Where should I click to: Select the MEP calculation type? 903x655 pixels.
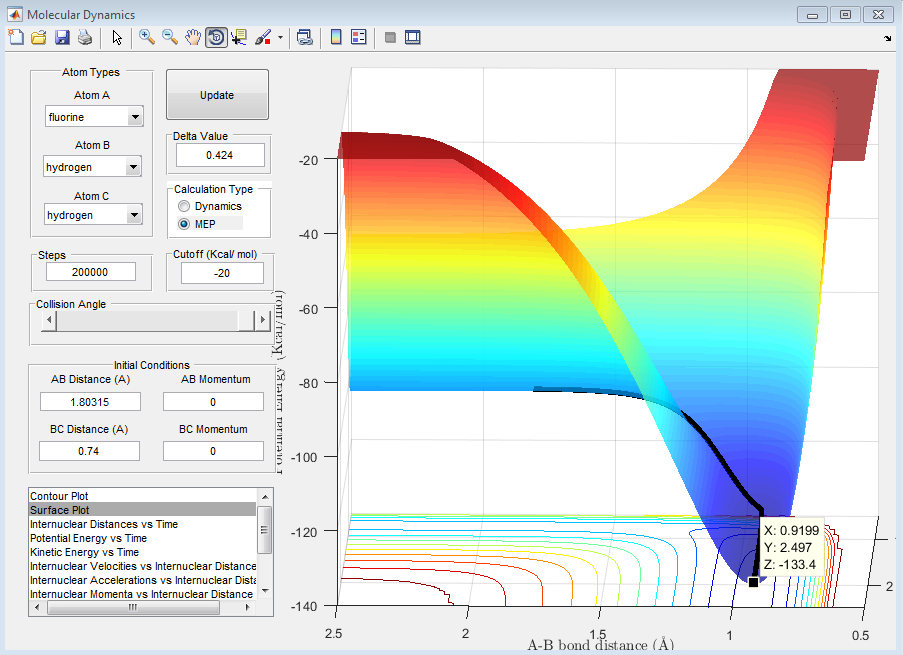pyautogui.click(x=183, y=224)
